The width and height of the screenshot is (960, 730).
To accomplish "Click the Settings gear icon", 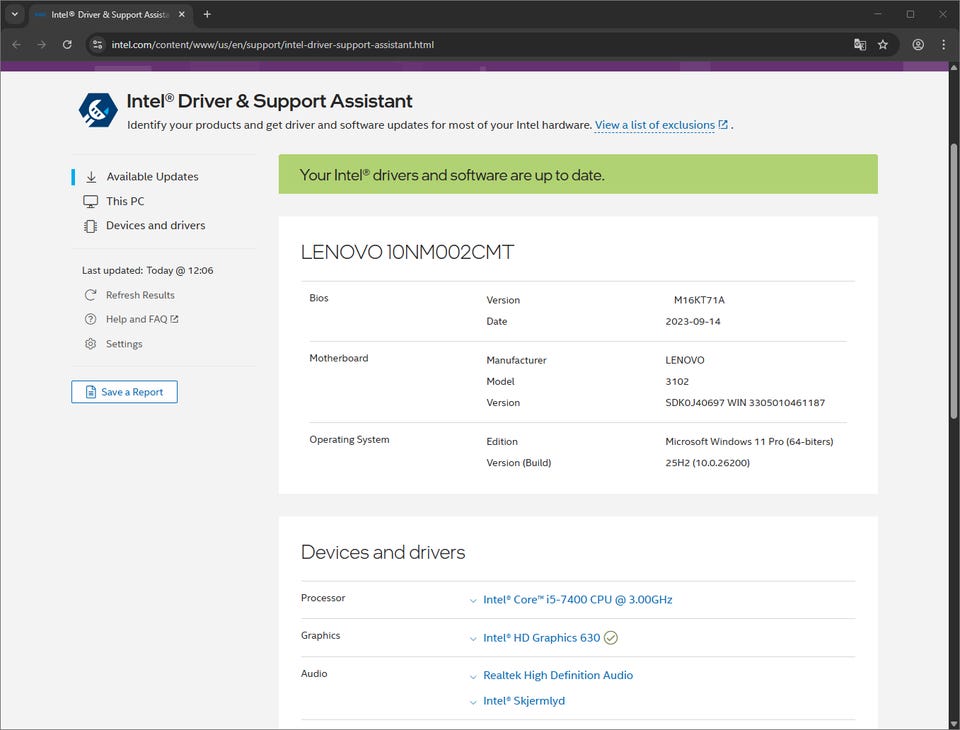I will pyautogui.click(x=91, y=344).
